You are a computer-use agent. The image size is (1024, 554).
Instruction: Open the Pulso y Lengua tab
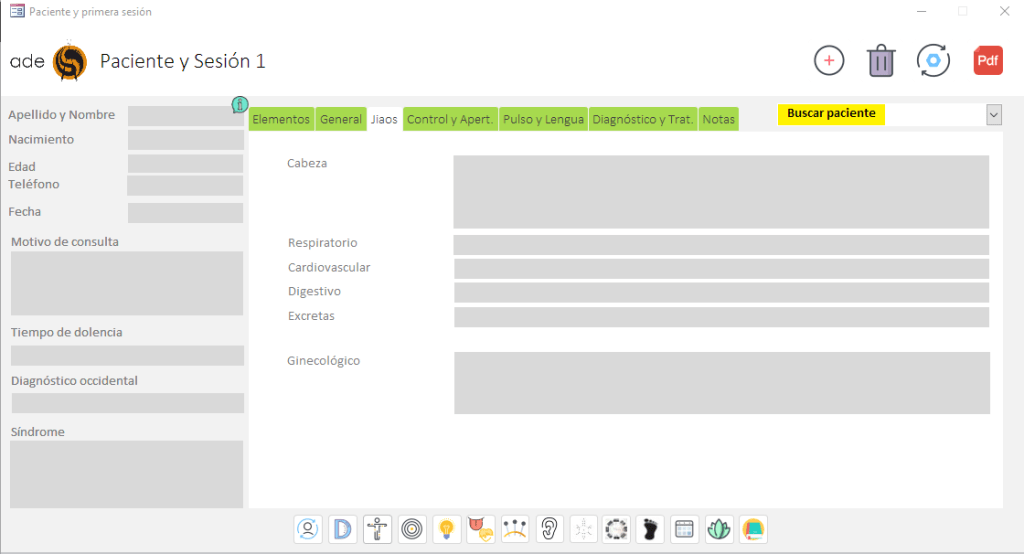pos(543,120)
